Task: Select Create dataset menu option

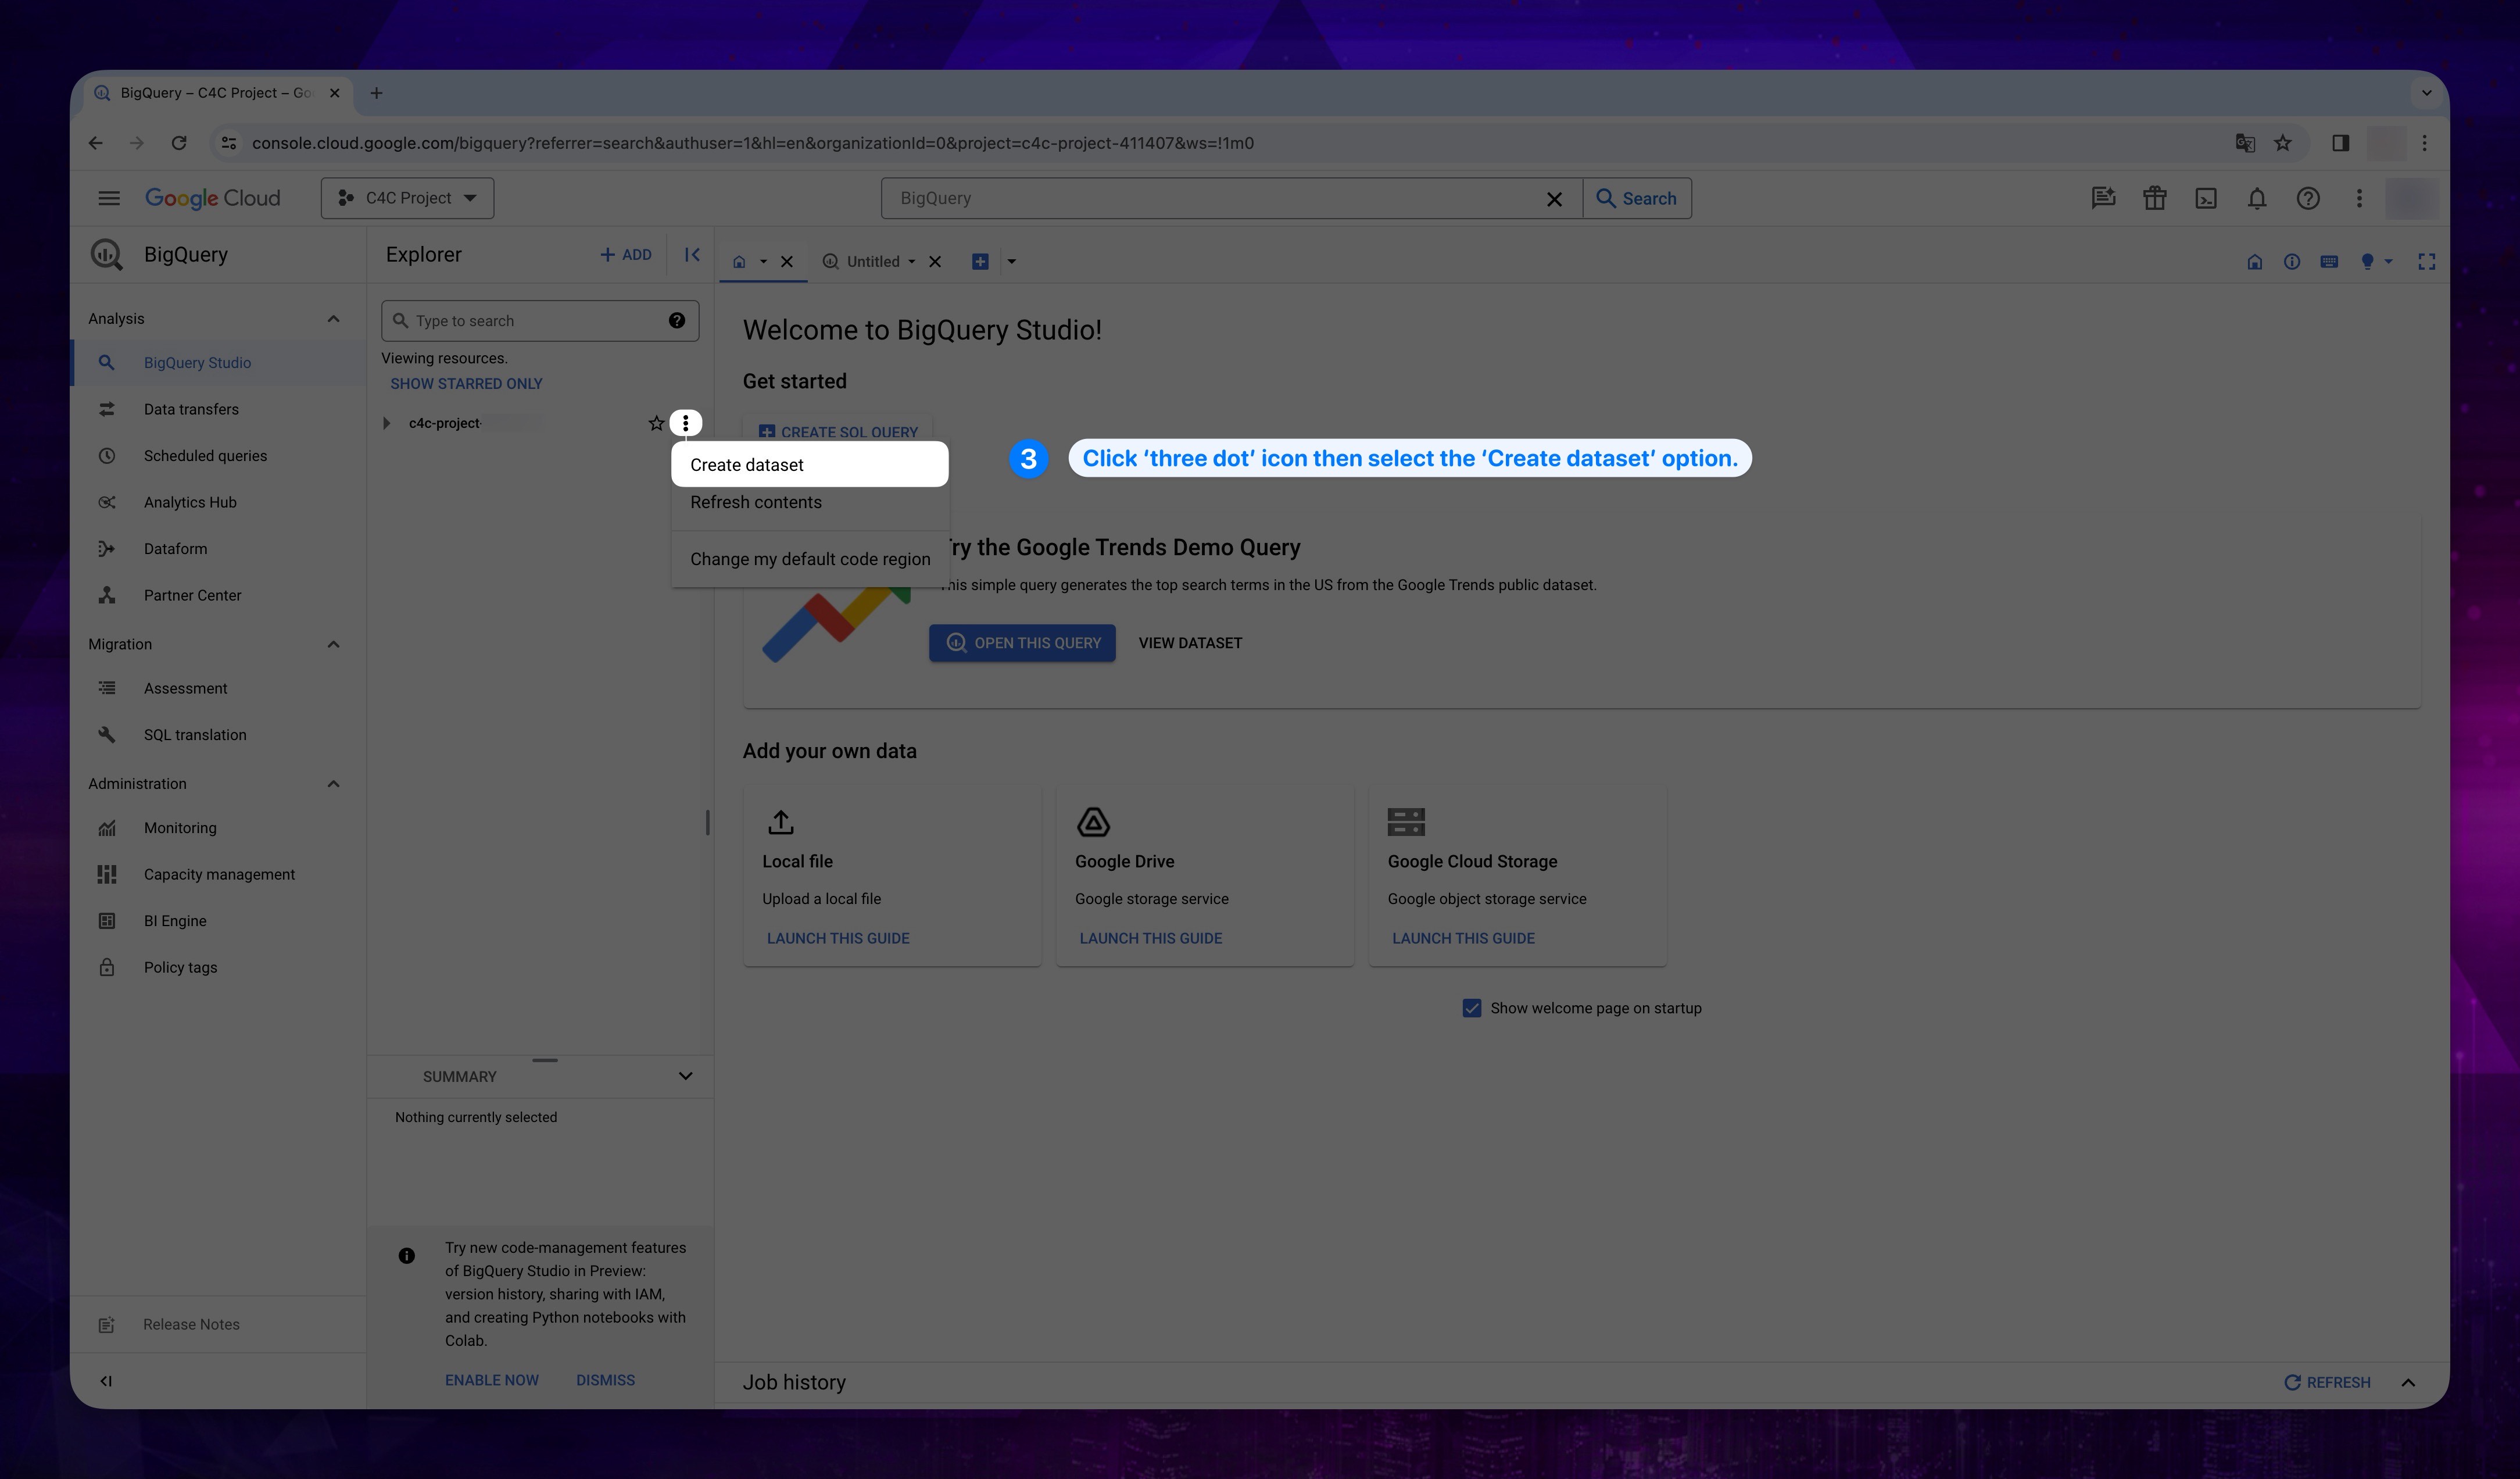Action: point(809,464)
